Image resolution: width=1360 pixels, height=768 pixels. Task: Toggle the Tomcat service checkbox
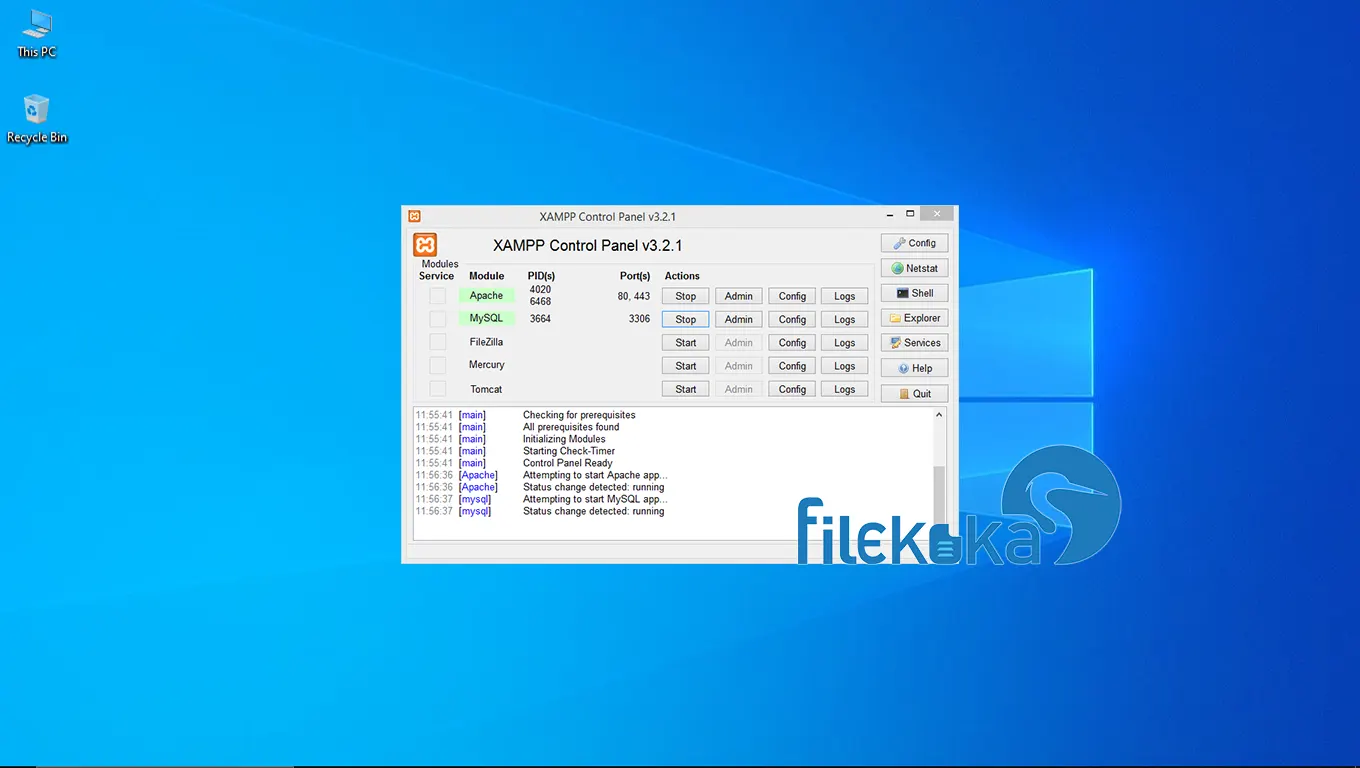pyautogui.click(x=437, y=389)
